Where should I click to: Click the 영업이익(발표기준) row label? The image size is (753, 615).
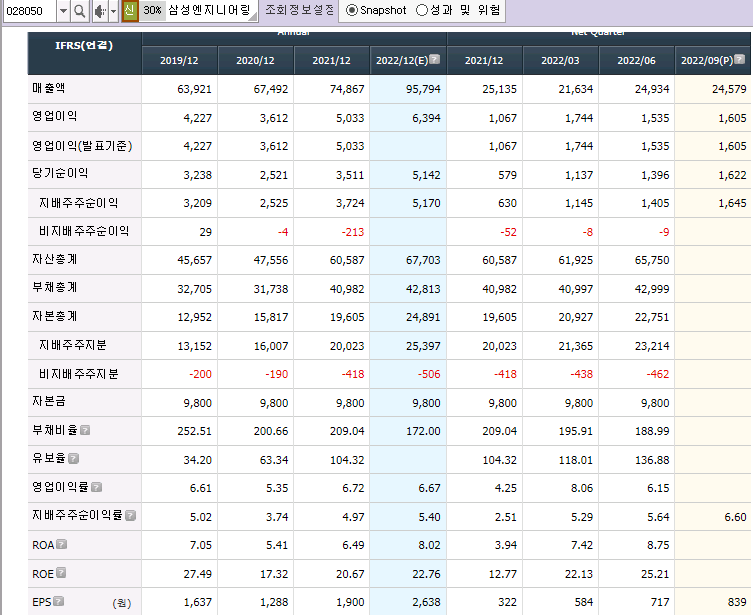click(x=82, y=146)
